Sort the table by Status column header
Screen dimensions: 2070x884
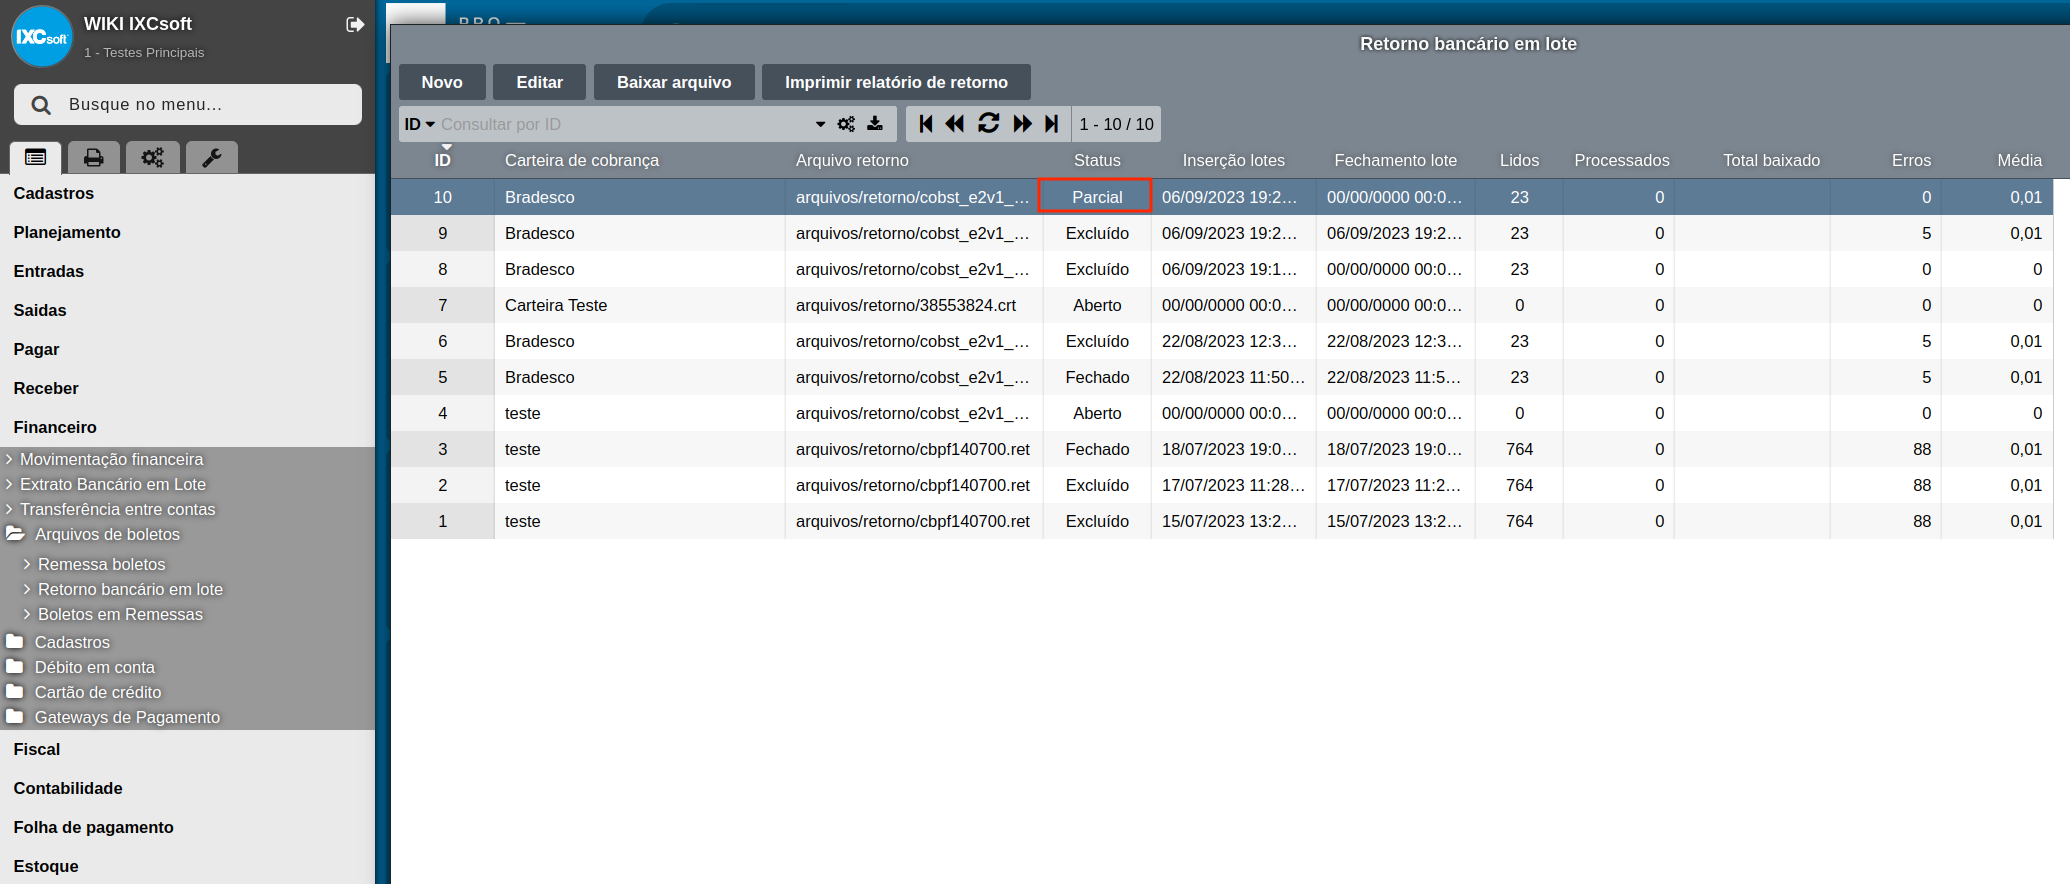1097,160
